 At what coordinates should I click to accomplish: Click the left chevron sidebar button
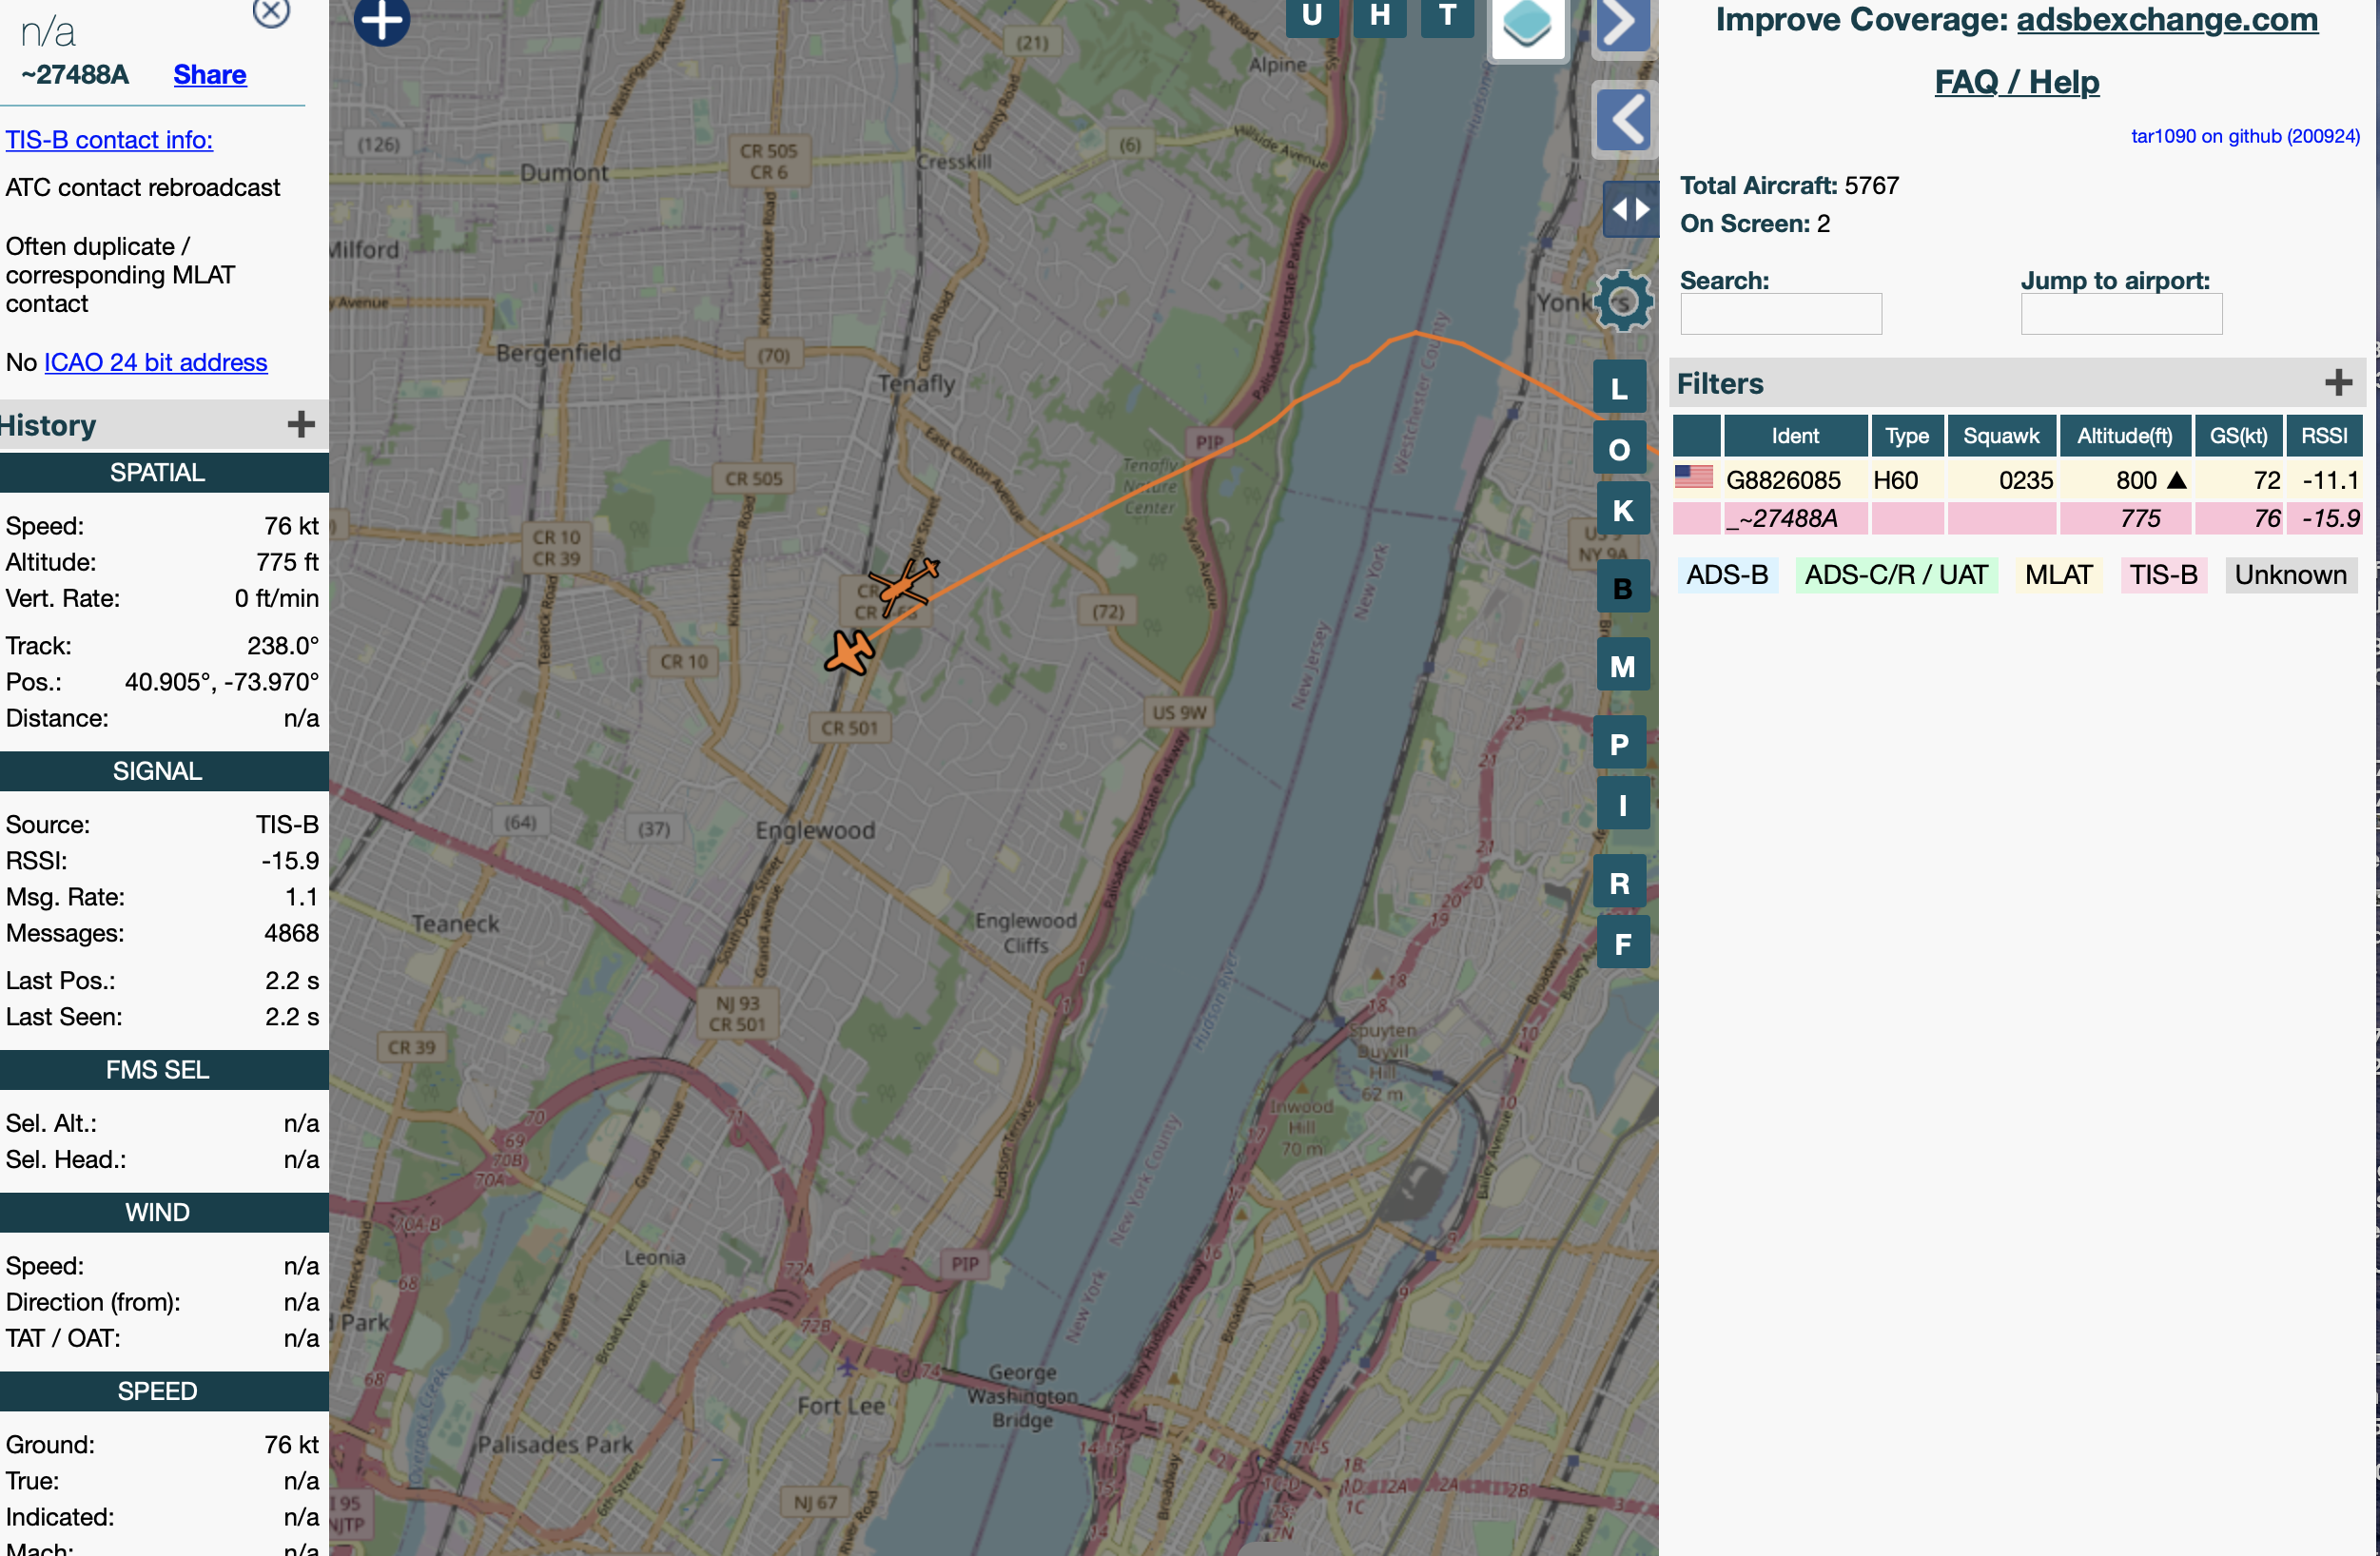pyautogui.click(x=1623, y=120)
